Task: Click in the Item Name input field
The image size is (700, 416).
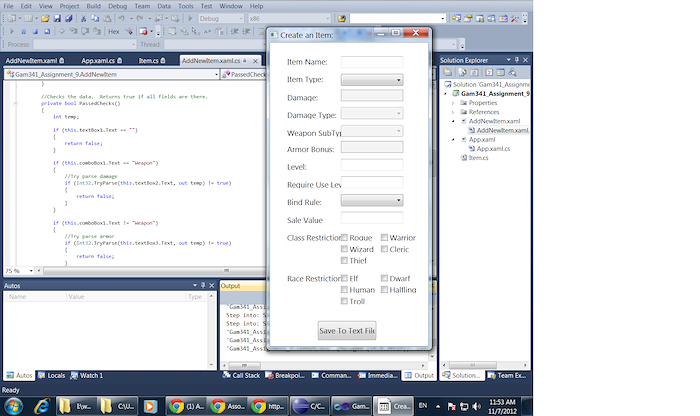Action: click(x=372, y=62)
